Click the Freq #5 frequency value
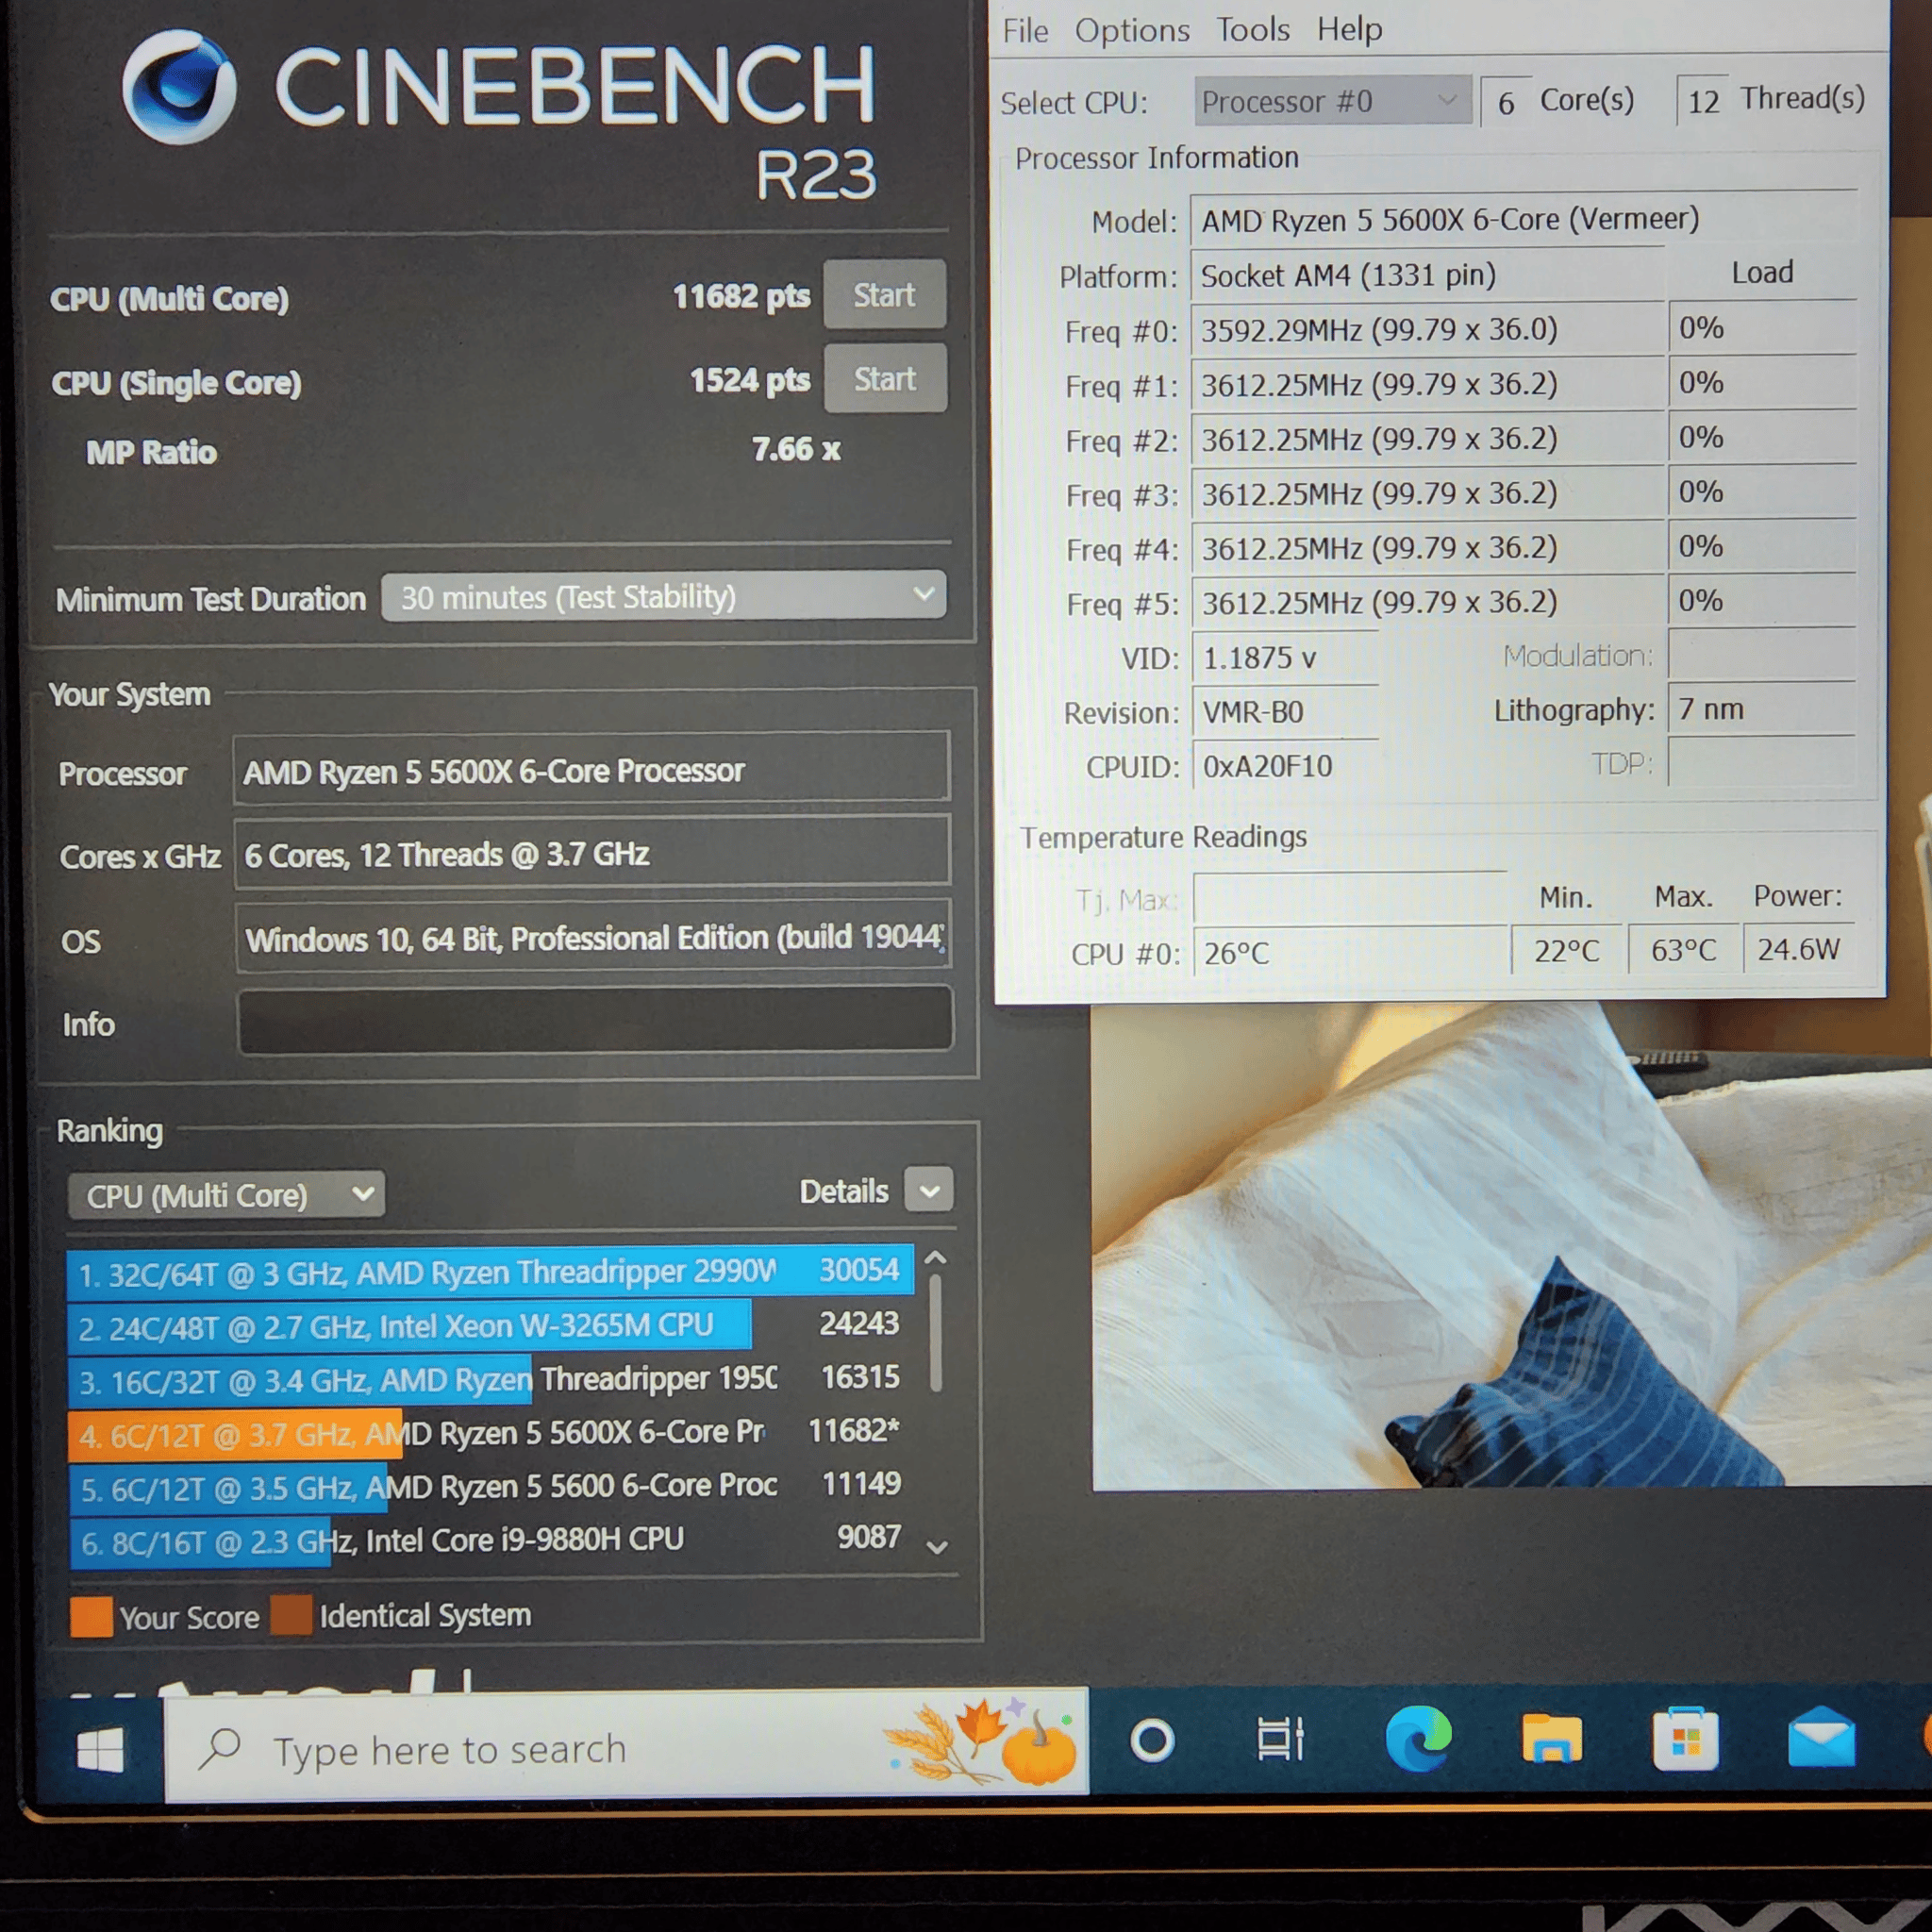Image resolution: width=1932 pixels, height=1932 pixels. tap(1427, 603)
